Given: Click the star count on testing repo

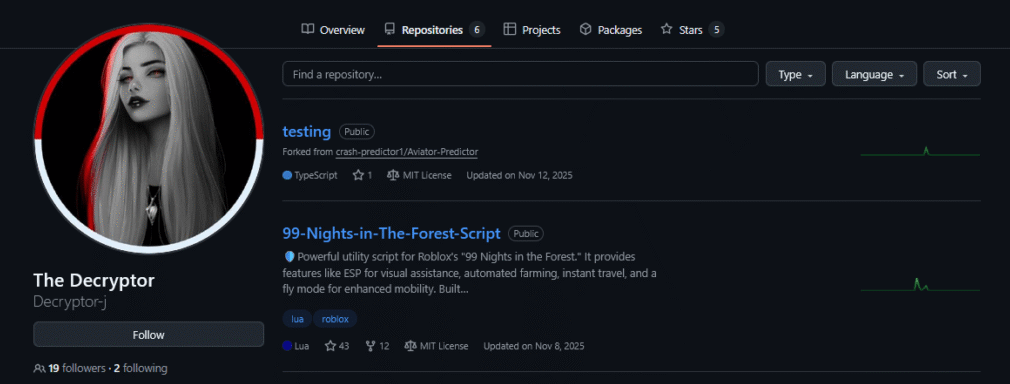Looking at the screenshot, I should tap(363, 175).
